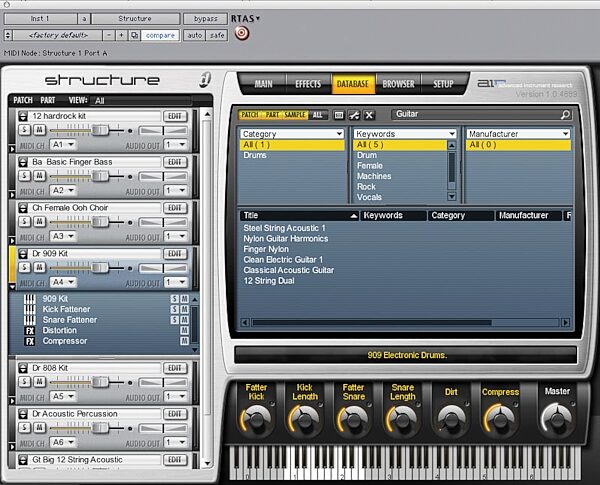
Task: Click the safe button
Action: pos(217,35)
